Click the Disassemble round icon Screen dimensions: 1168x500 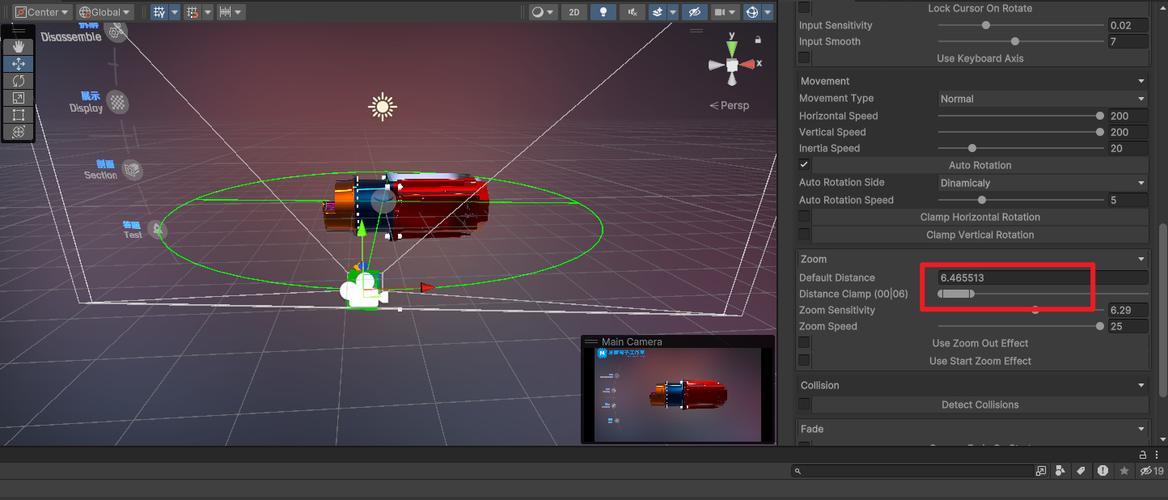pyautogui.click(x=115, y=32)
